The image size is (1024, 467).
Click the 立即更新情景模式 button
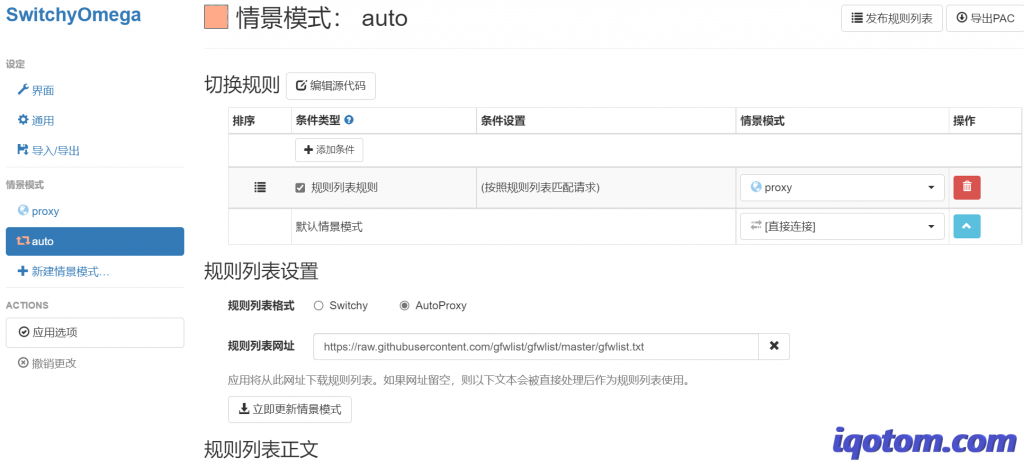[x=290, y=409]
